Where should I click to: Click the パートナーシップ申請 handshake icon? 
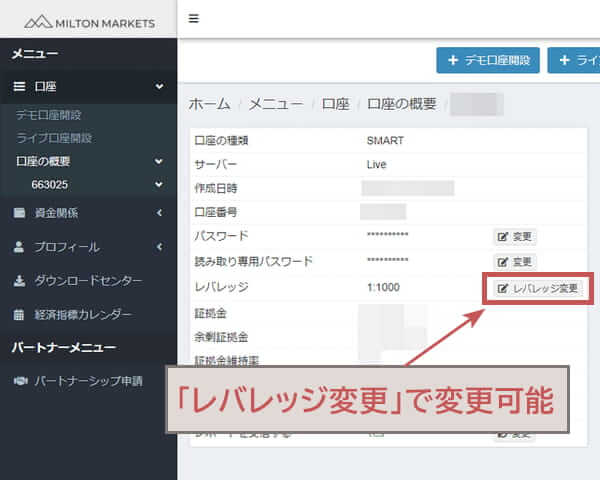(21, 381)
